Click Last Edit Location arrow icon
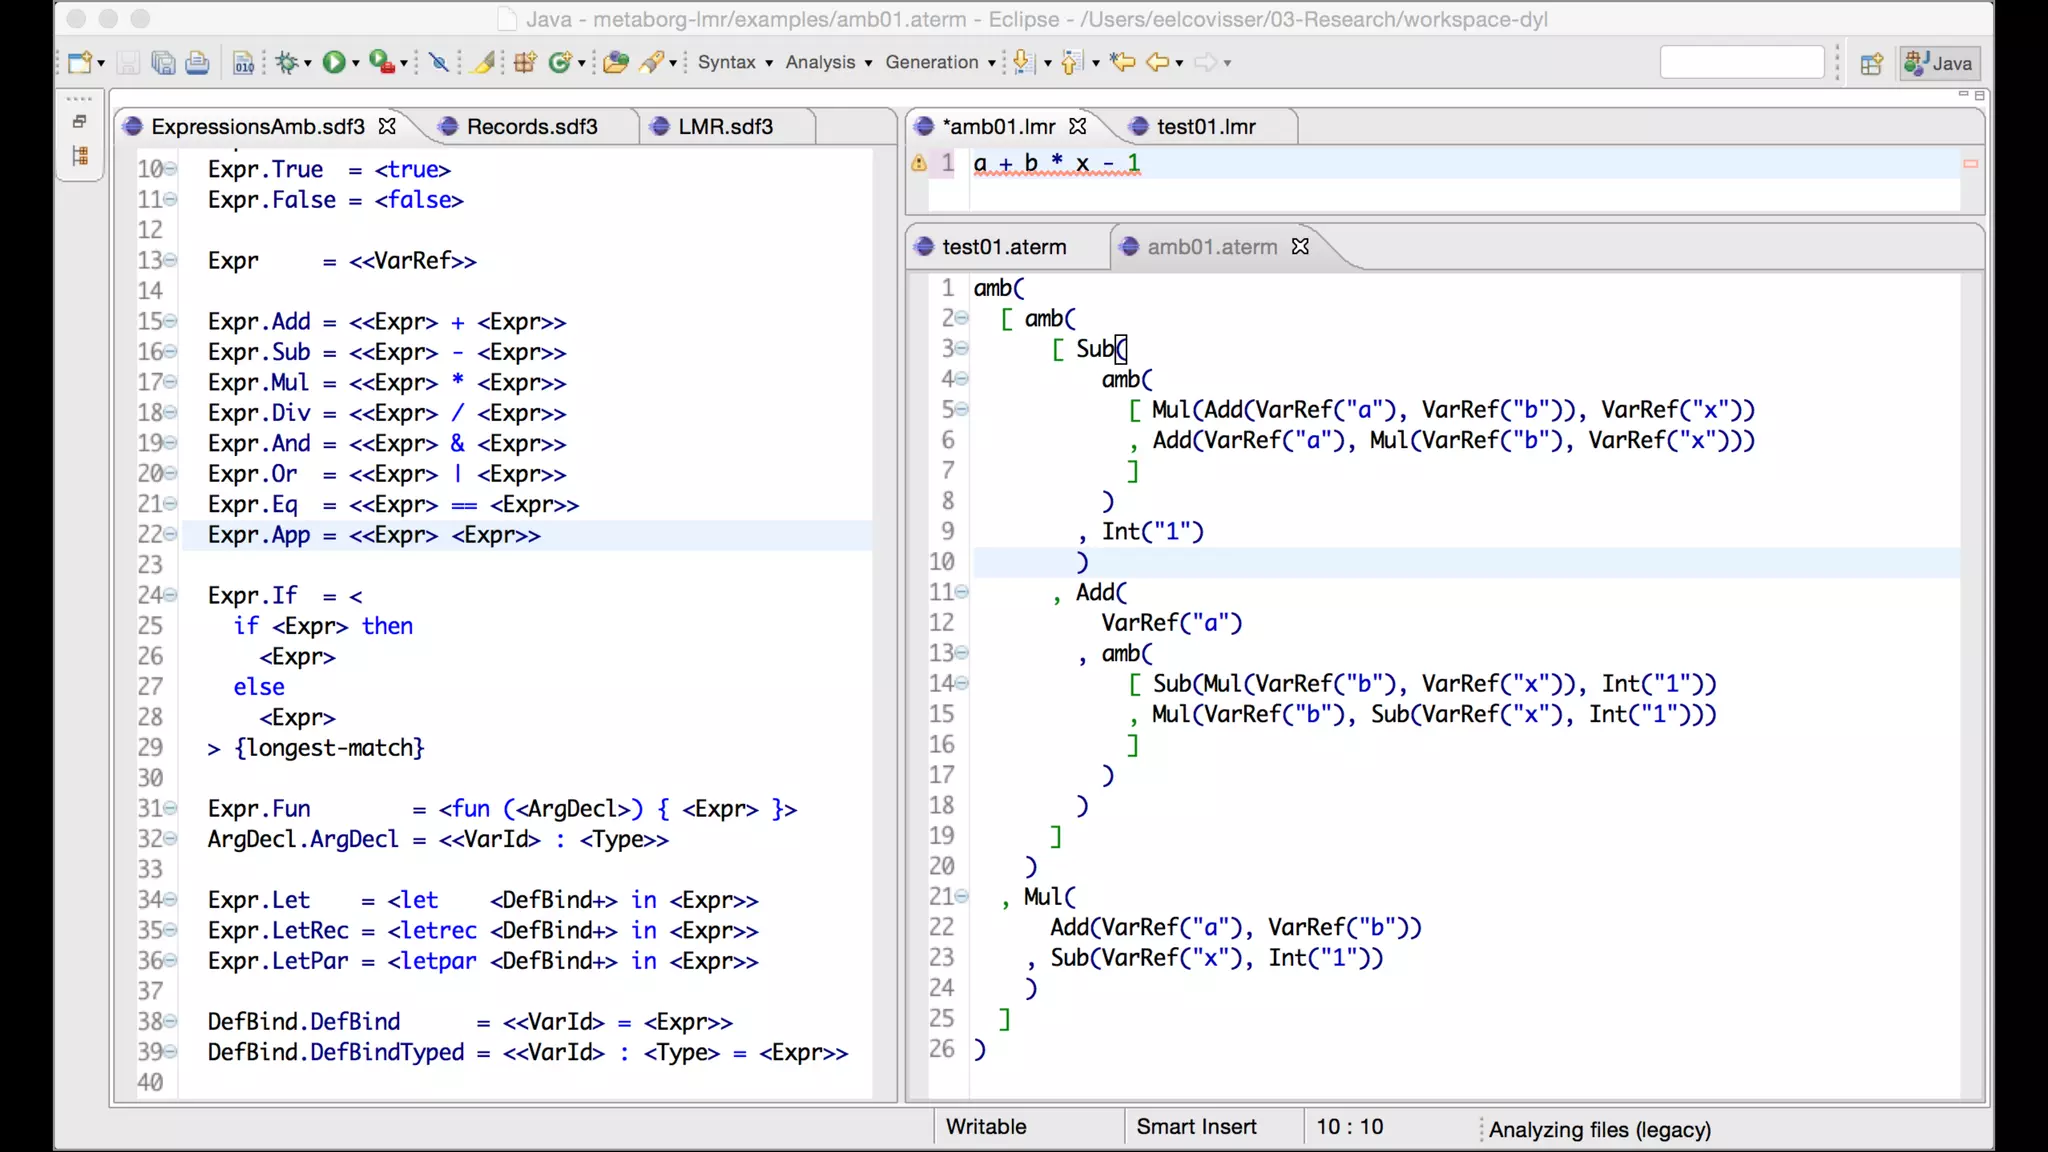Image resolution: width=2048 pixels, height=1152 pixels. [1123, 62]
